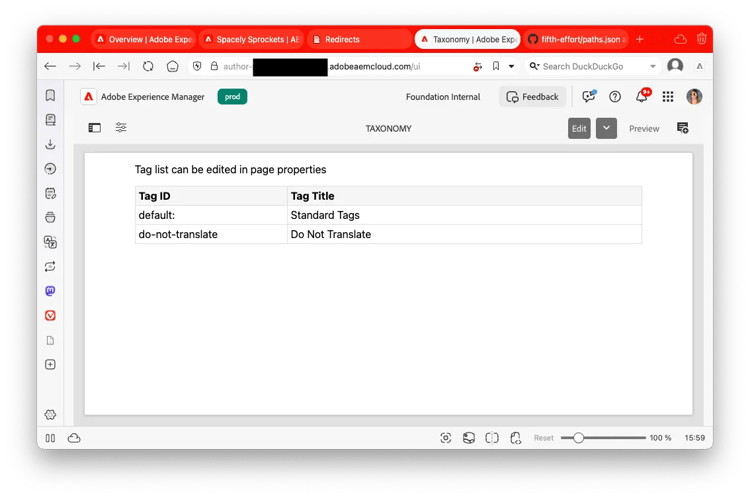Open the Vivaldi web panel
Screen dimensions: 750x498
[50, 315]
